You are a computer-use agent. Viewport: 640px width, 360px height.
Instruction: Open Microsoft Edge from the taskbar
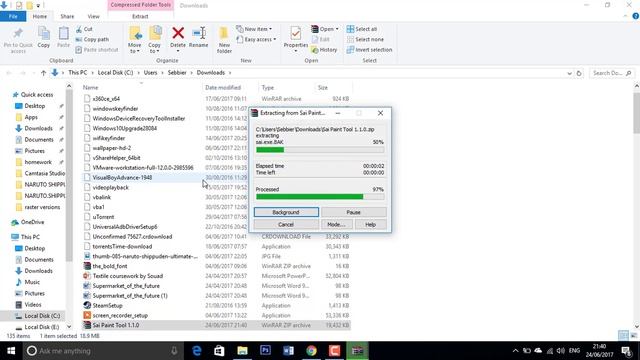(197, 351)
